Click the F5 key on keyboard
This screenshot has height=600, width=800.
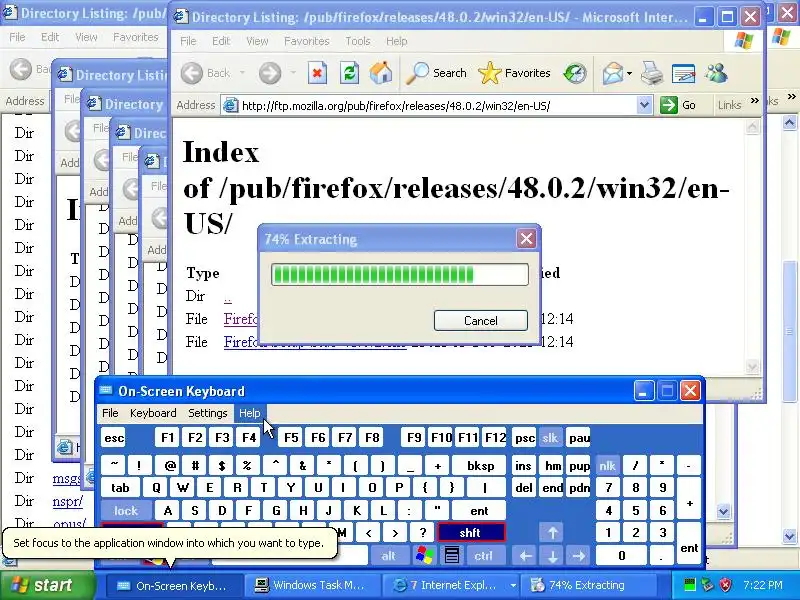pos(291,438)
